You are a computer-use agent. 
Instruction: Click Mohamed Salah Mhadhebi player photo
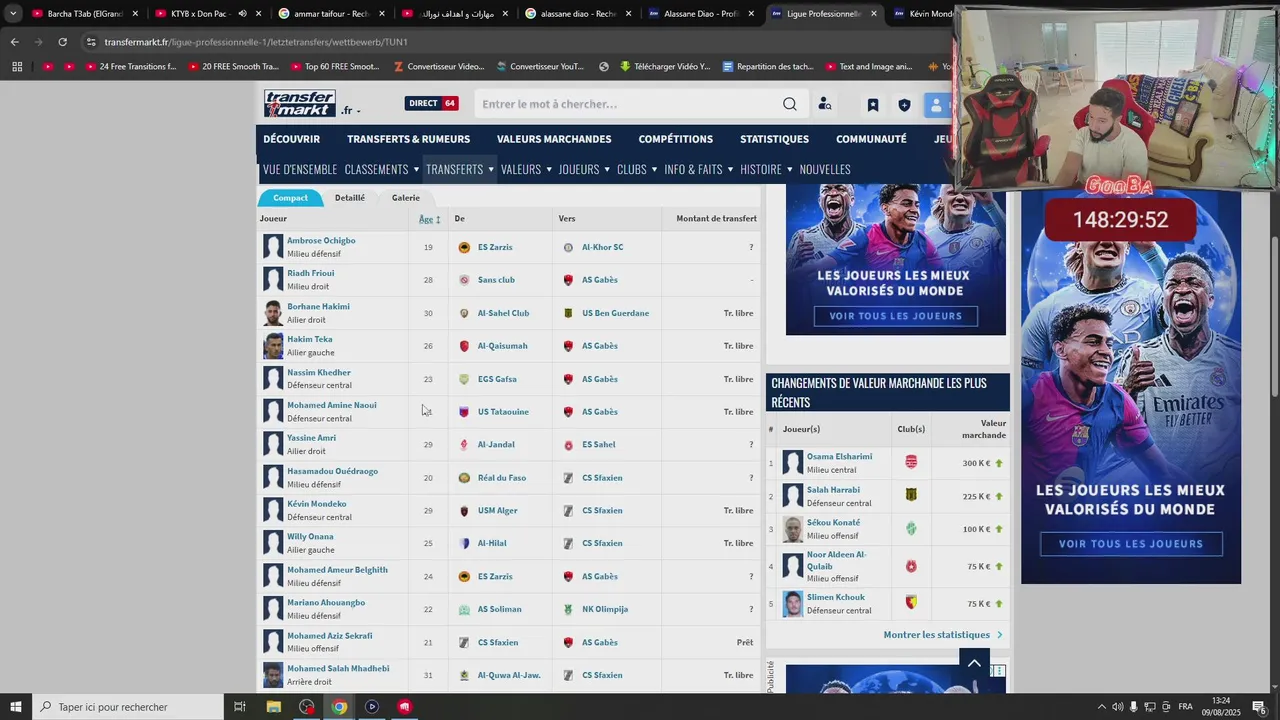click(x=273, y=675)
